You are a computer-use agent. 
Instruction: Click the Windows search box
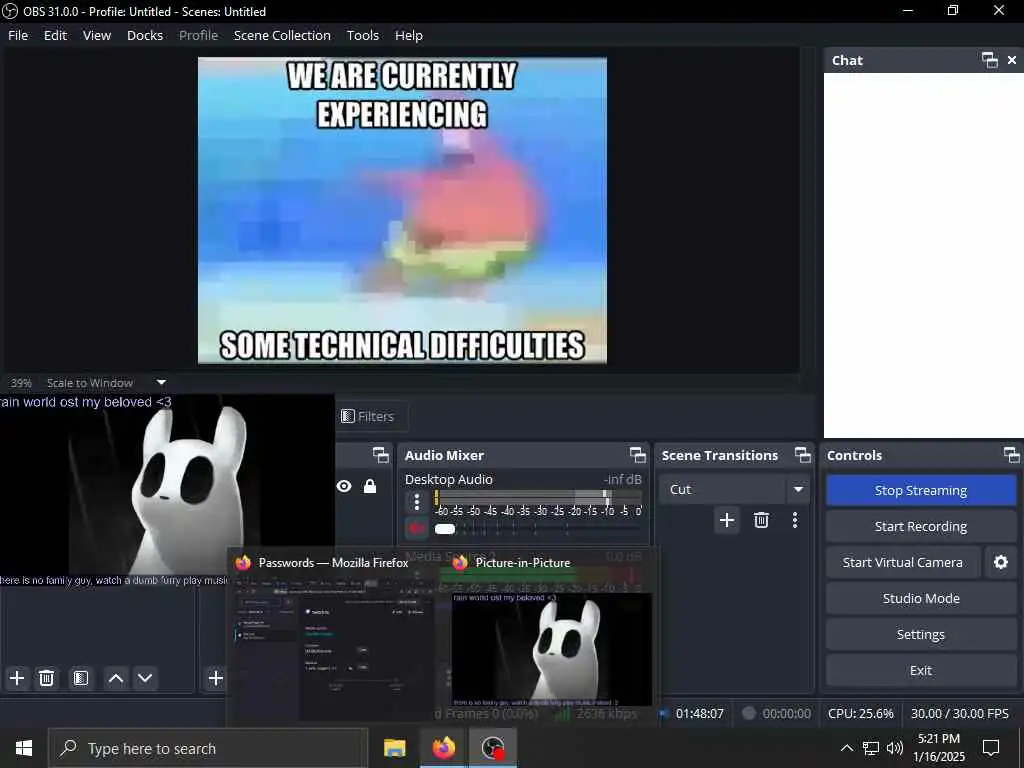point(208,748)
